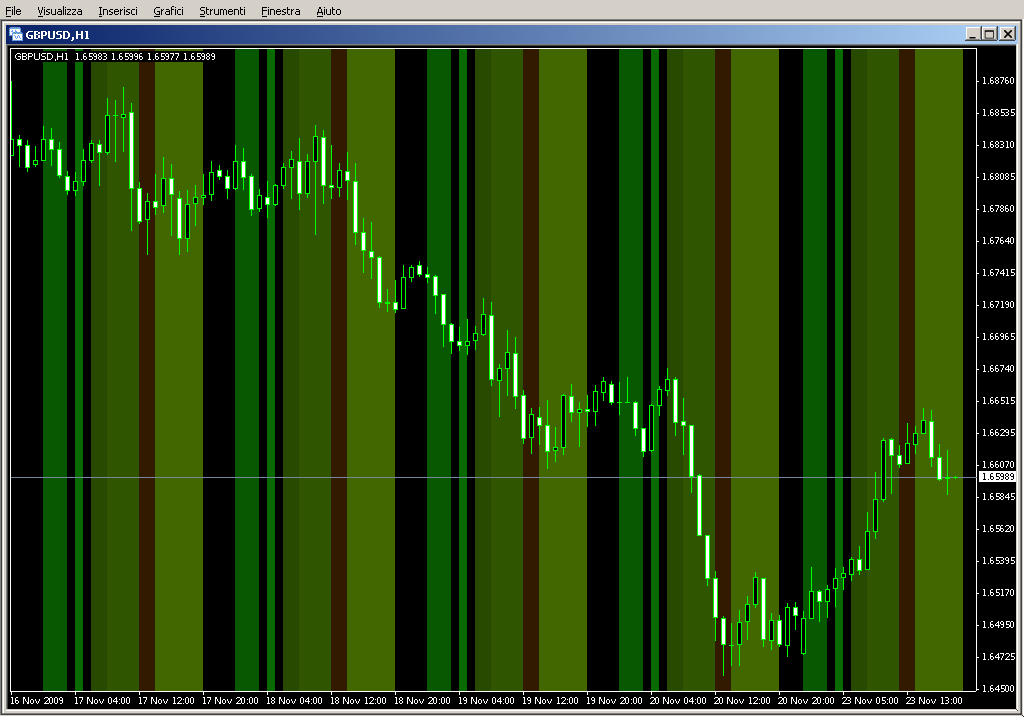Click price scale value 1.68310
The width and height of the screenshot is (1024, 717).
[999, 145]
